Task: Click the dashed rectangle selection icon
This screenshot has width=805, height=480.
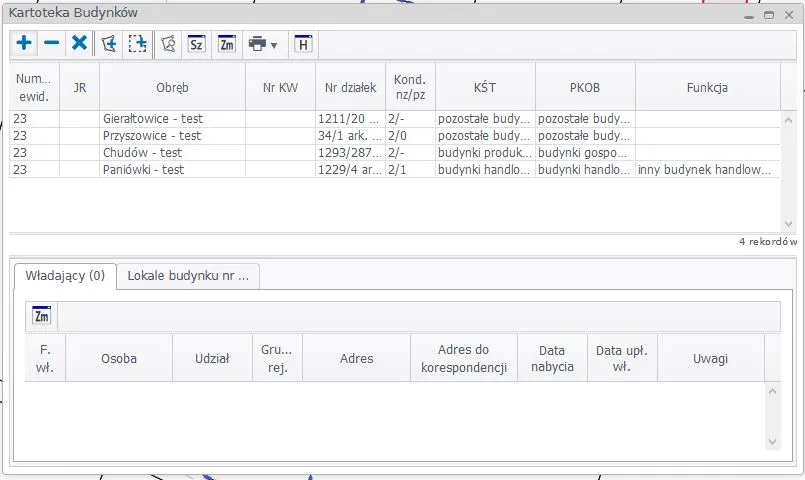Action: point(136,44)
